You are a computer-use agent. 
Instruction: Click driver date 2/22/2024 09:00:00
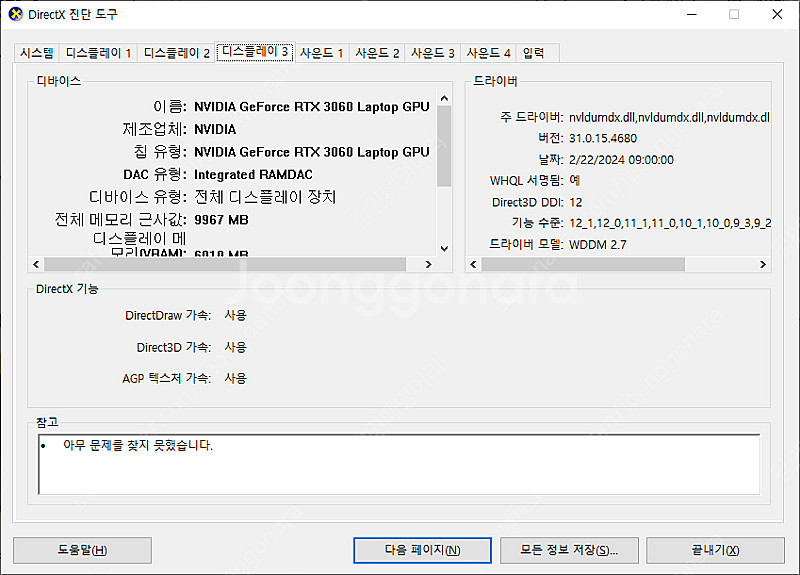pos(621,160)
